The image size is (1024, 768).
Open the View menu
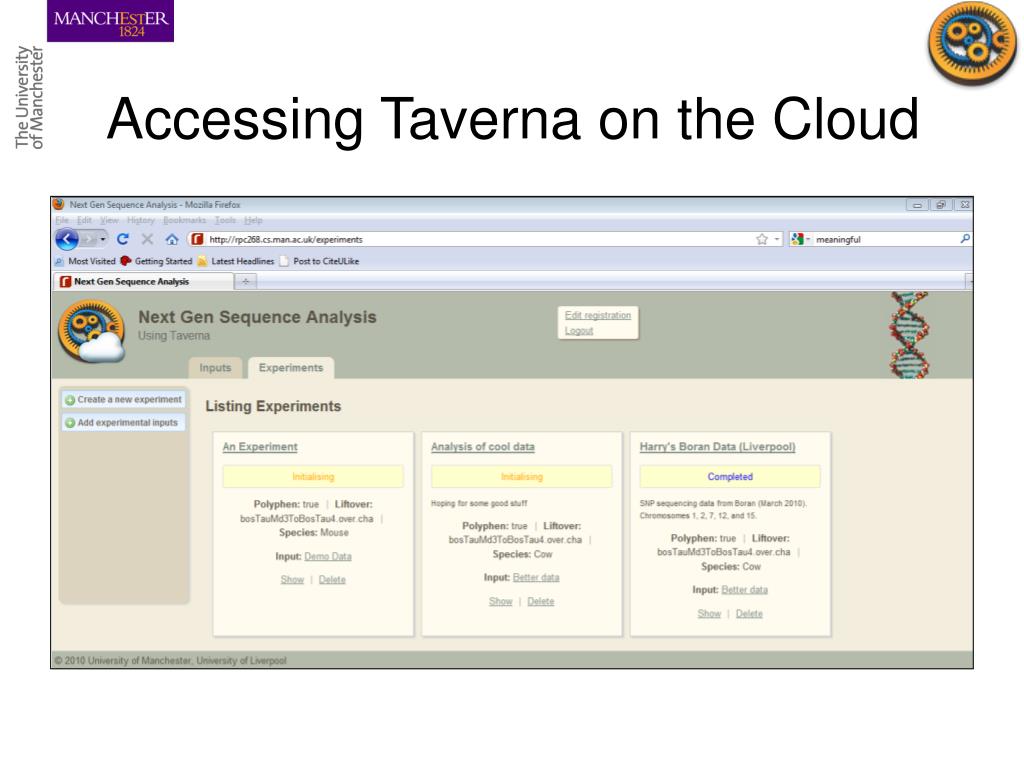pos(109,221)
